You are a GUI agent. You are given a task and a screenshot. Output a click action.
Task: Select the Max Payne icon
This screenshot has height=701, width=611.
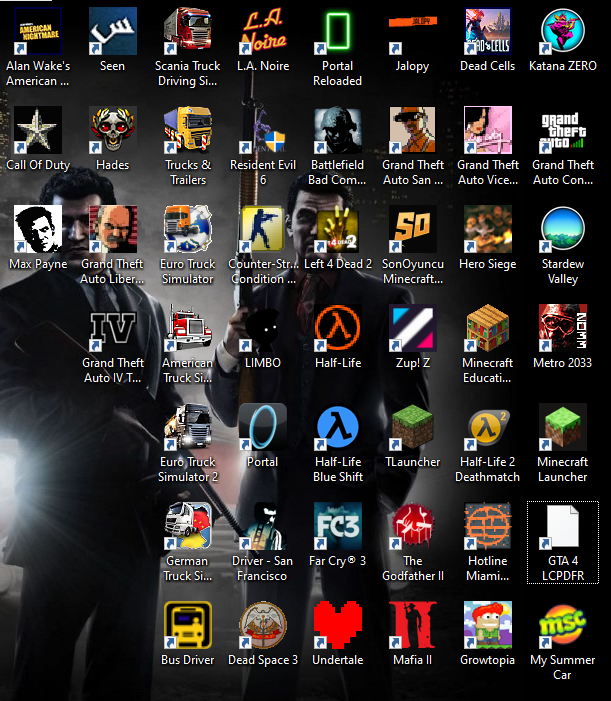coord(38,229)
